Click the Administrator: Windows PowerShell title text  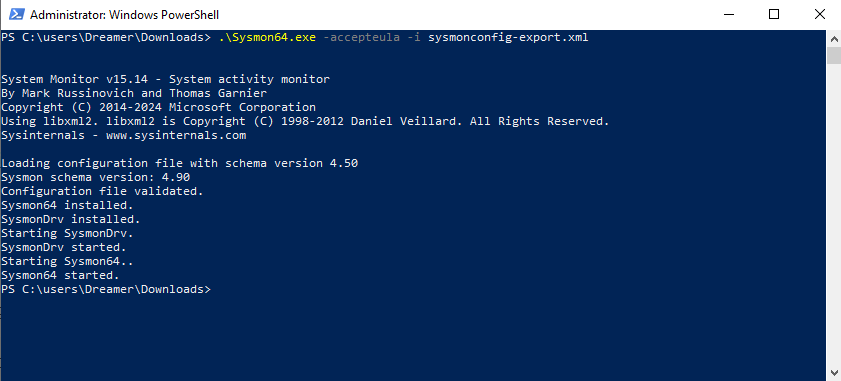point(124,15)
